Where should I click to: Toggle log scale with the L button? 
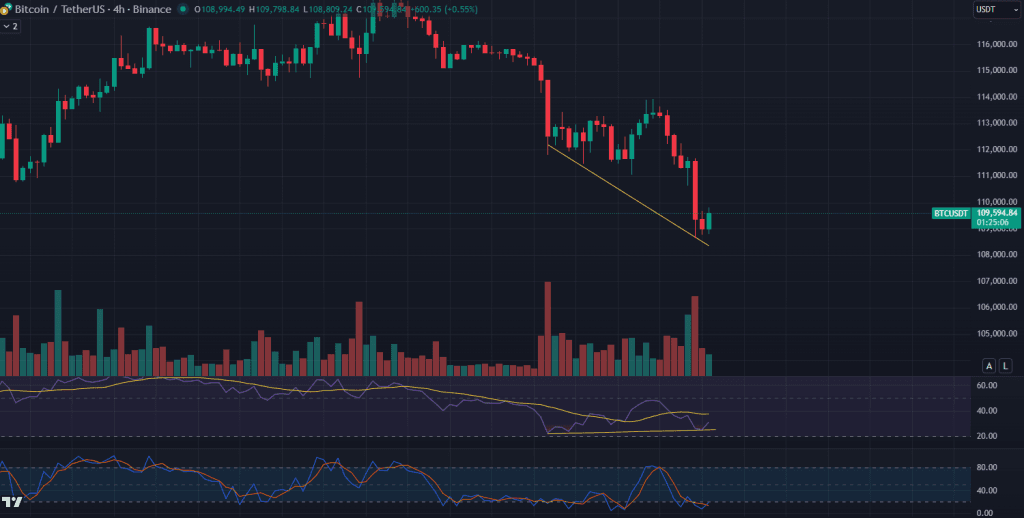[x=1005, y=365]
